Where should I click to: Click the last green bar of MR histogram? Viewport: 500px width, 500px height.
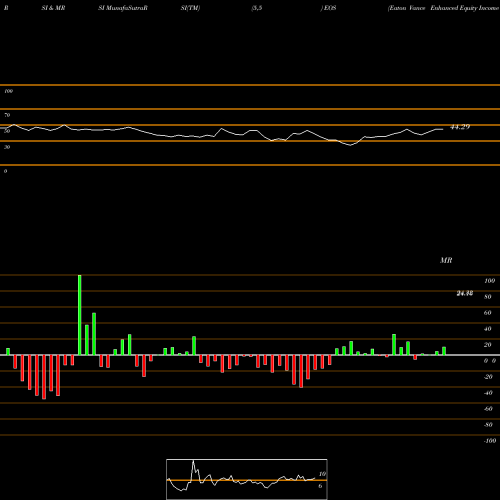coord(444,351)
